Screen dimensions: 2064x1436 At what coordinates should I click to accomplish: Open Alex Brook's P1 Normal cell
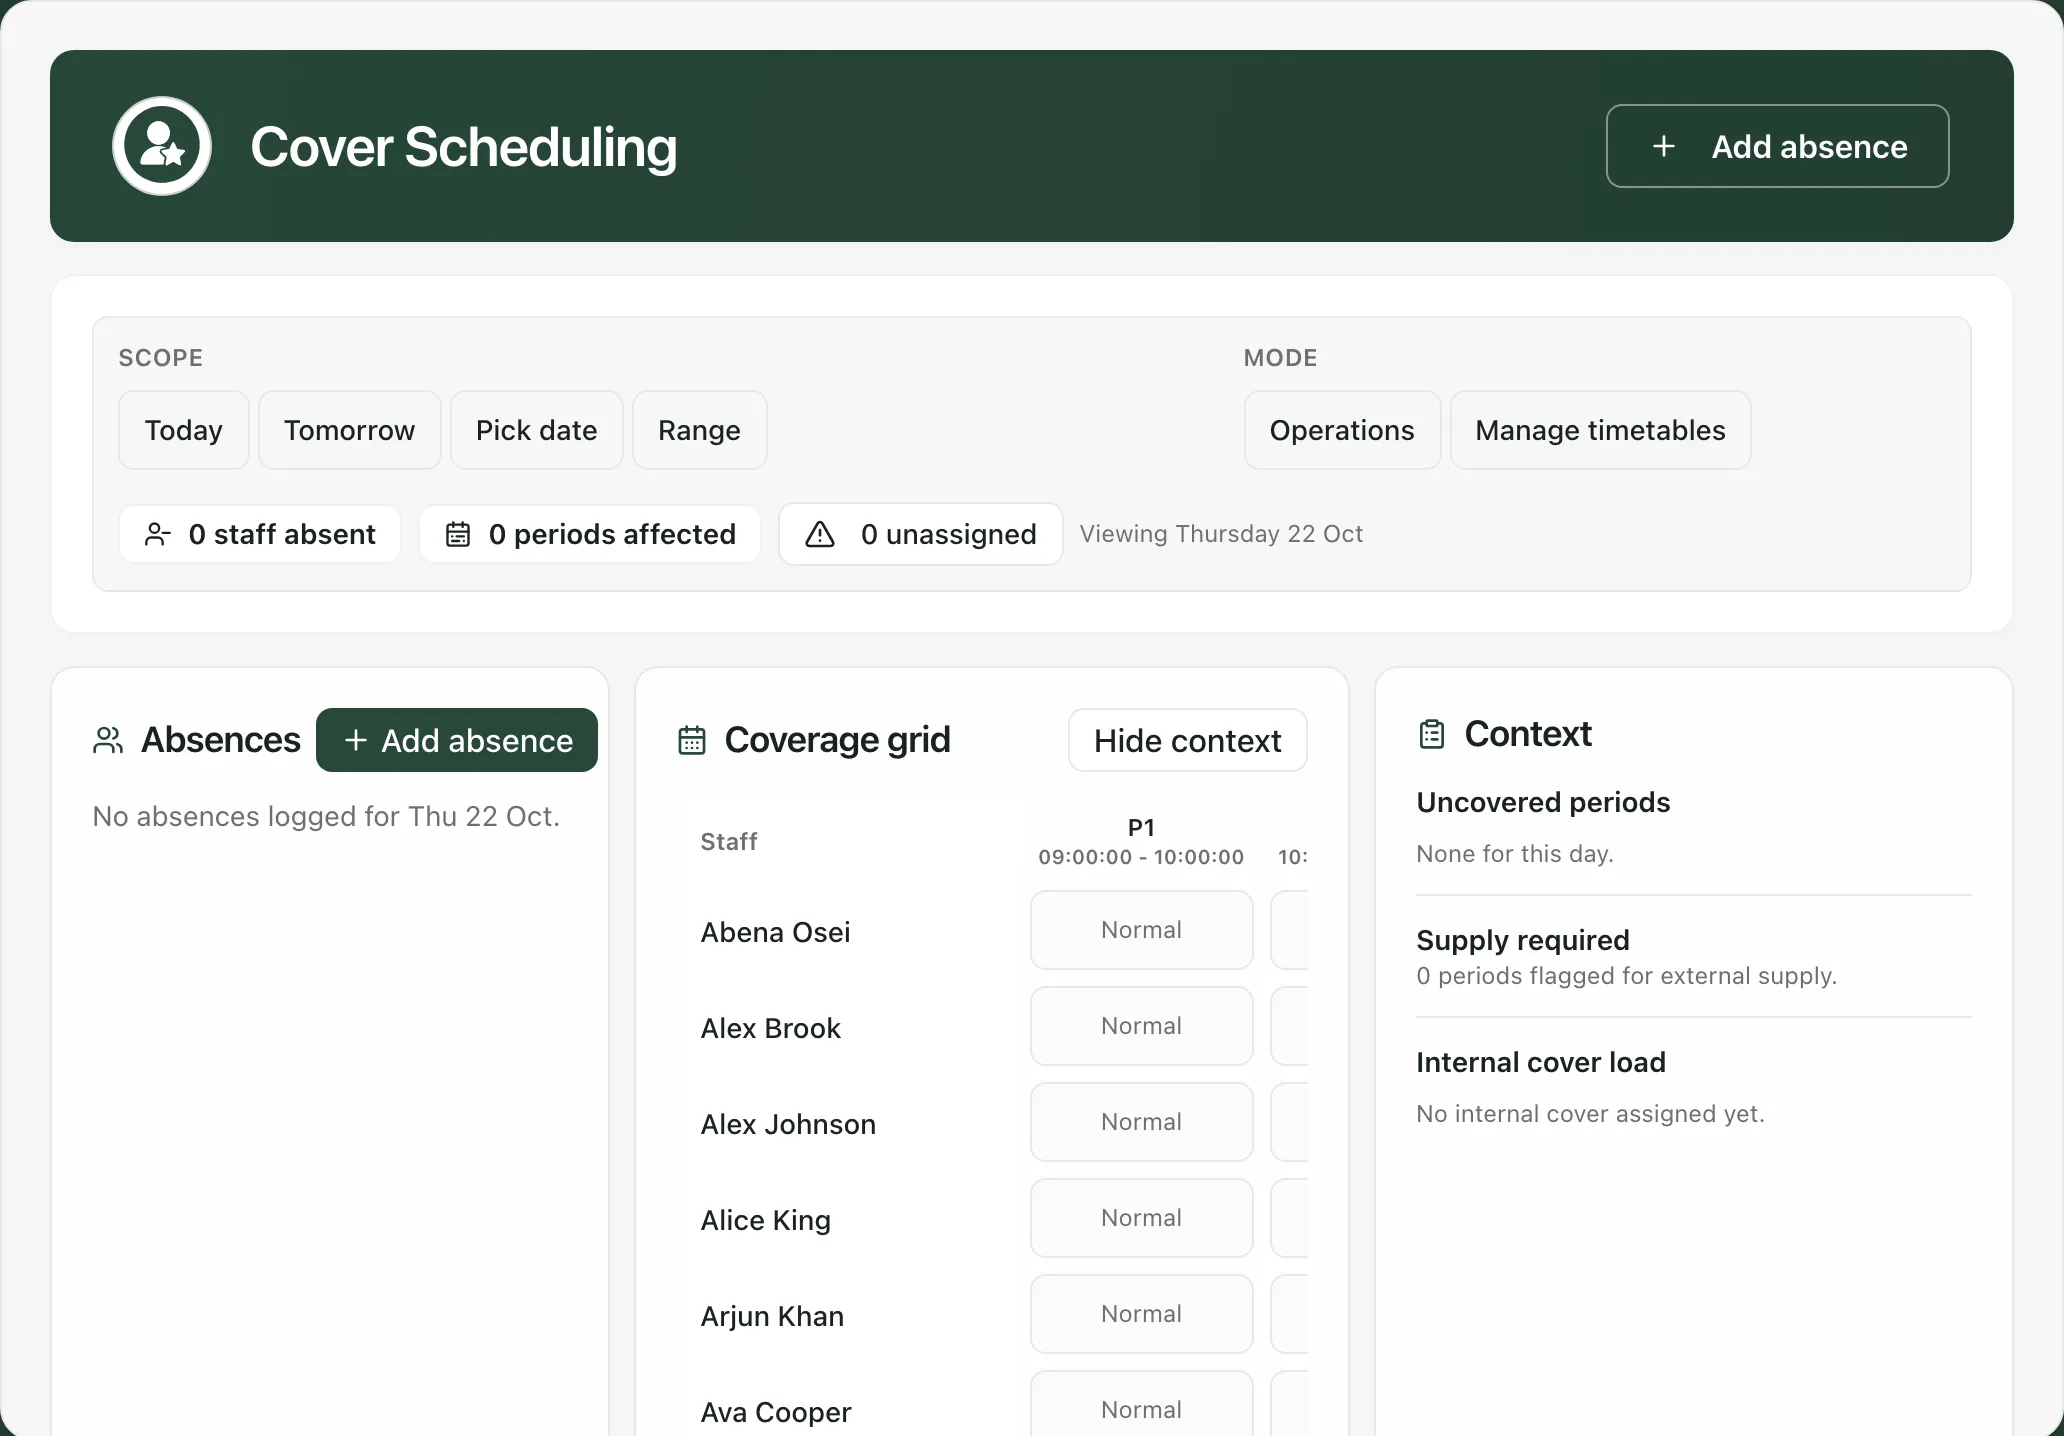pos(1141,1026)
